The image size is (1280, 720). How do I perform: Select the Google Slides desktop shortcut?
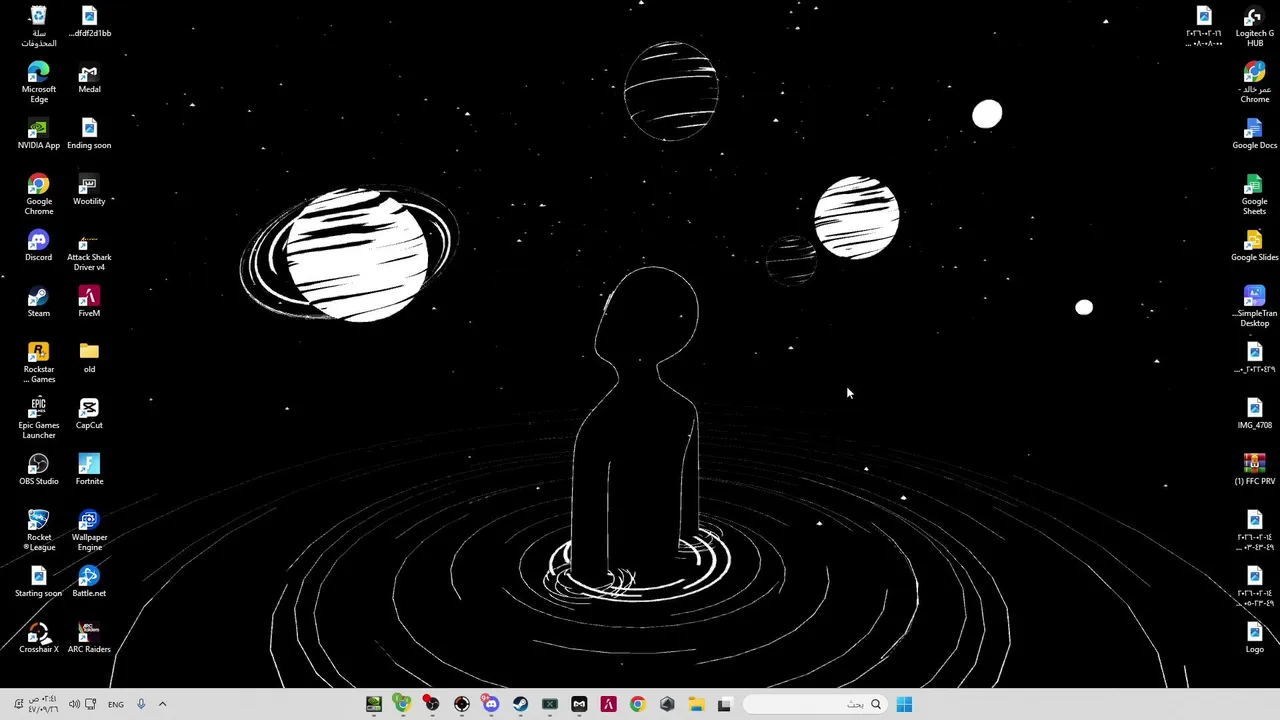click(x=1254, y=246)
